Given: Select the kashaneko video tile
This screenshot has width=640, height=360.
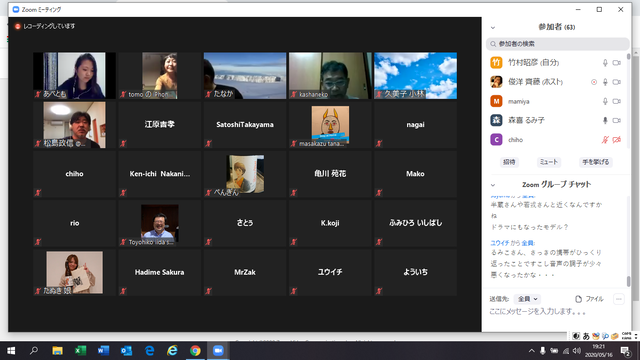Looking at the screenshot, I should tap(330, 76).
